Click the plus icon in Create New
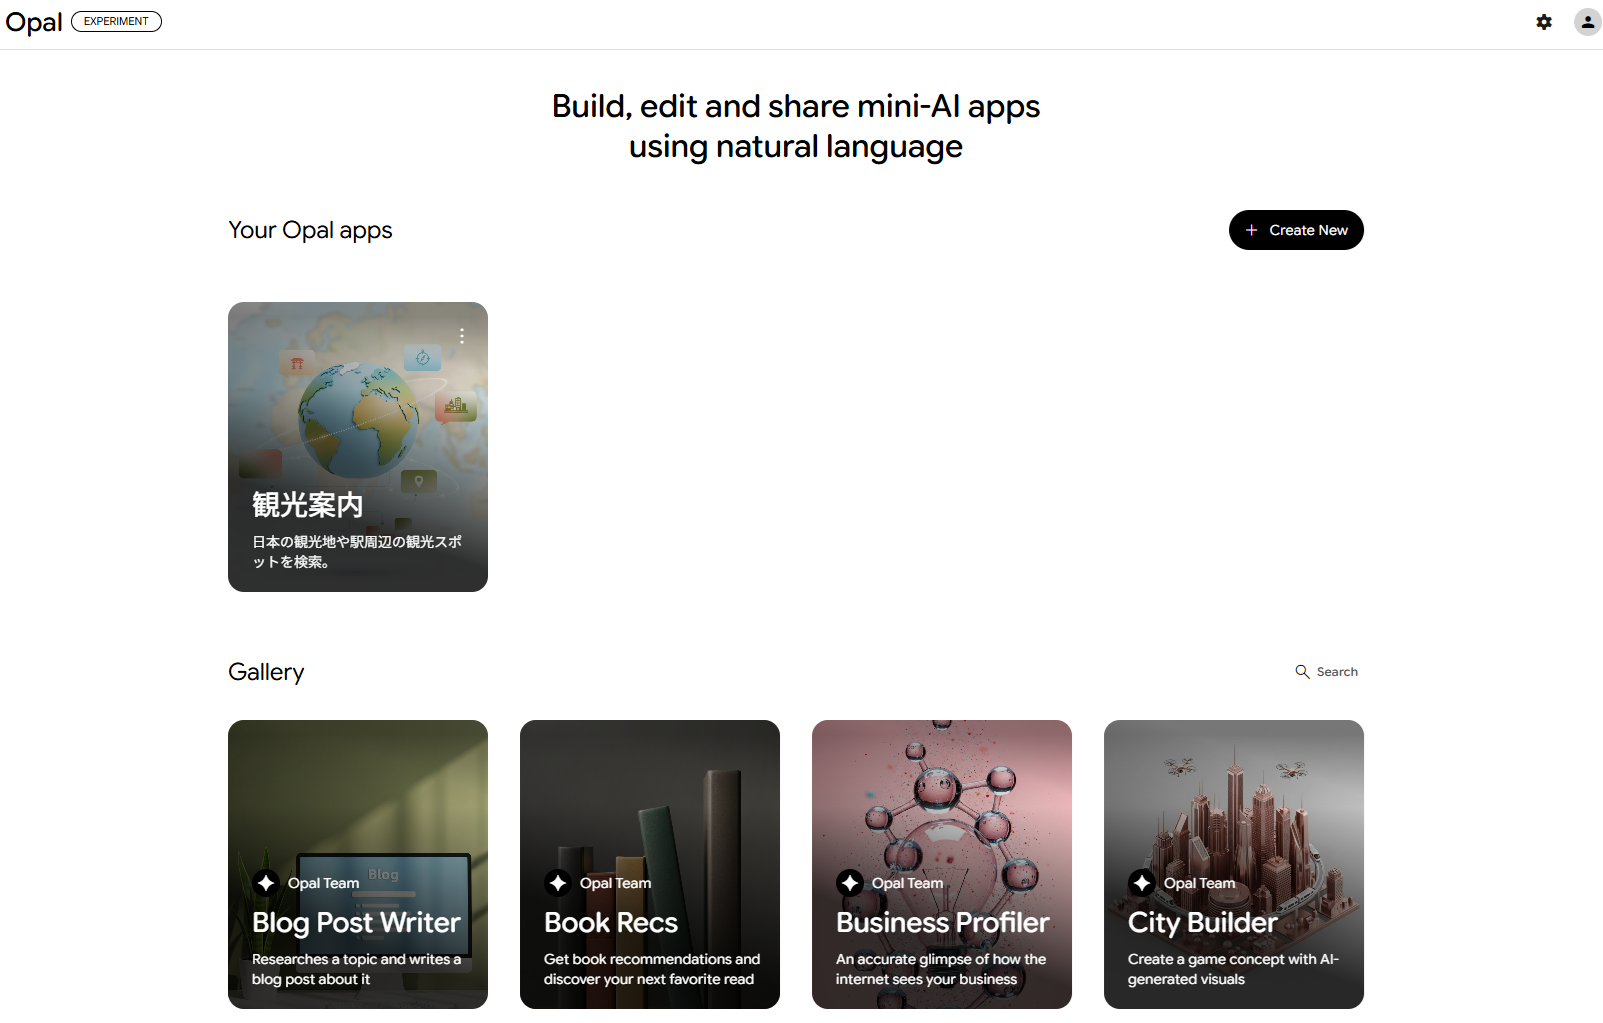 coord(1251,230)
